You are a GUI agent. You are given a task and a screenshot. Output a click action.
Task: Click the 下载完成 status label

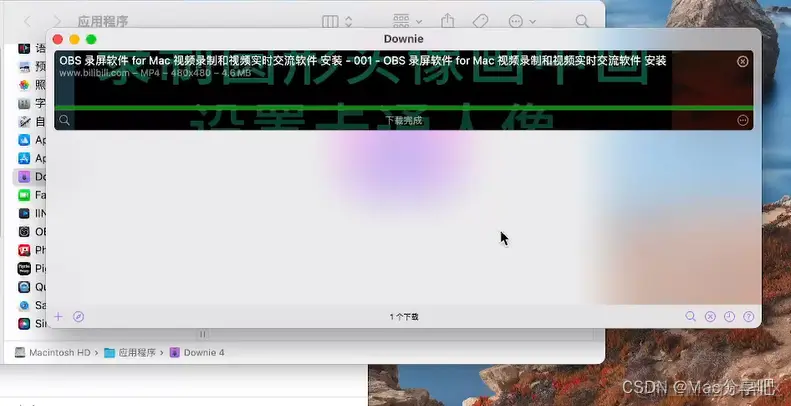tap(404, 120)
